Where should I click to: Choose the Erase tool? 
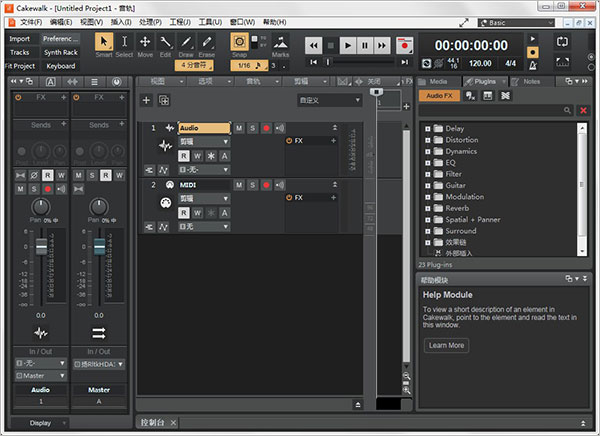207,41
